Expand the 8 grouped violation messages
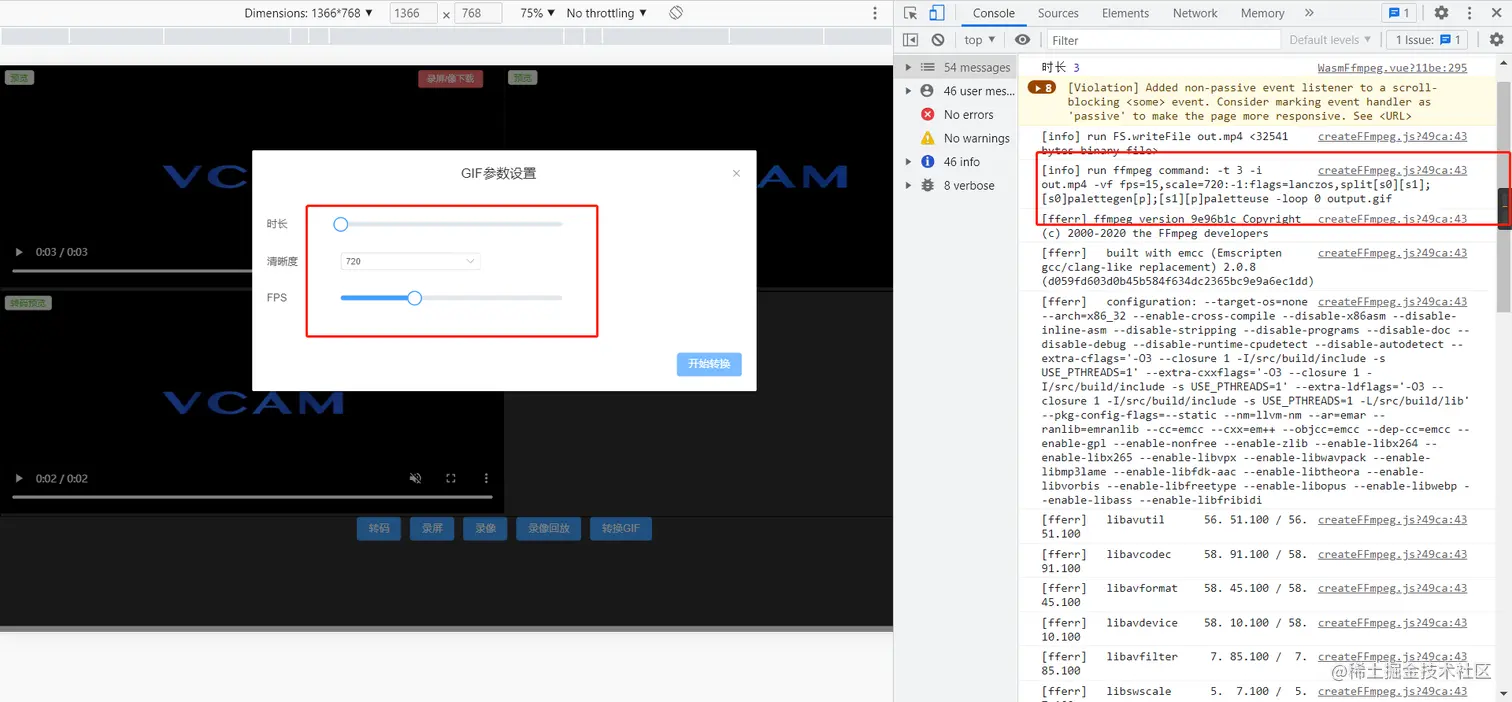Screen dimensions: 1512x702 (1041, 88)
